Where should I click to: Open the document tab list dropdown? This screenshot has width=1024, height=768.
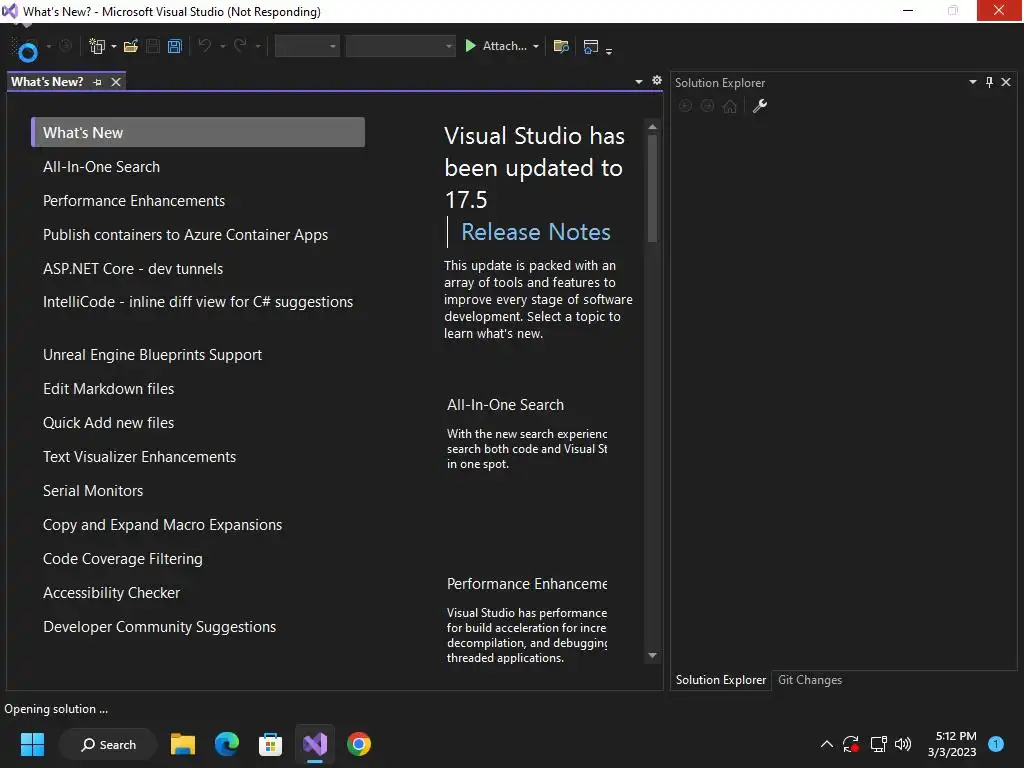click(x=639, y=82)
